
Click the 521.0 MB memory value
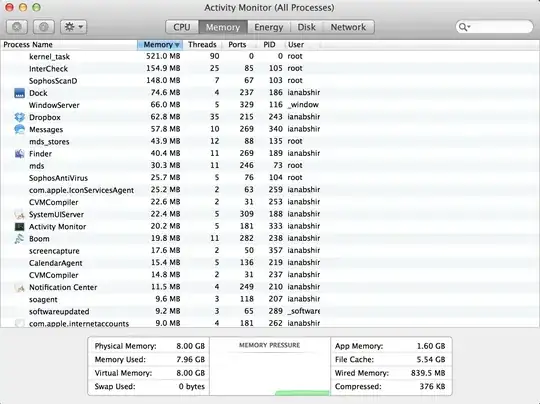(x=163, y=56)
